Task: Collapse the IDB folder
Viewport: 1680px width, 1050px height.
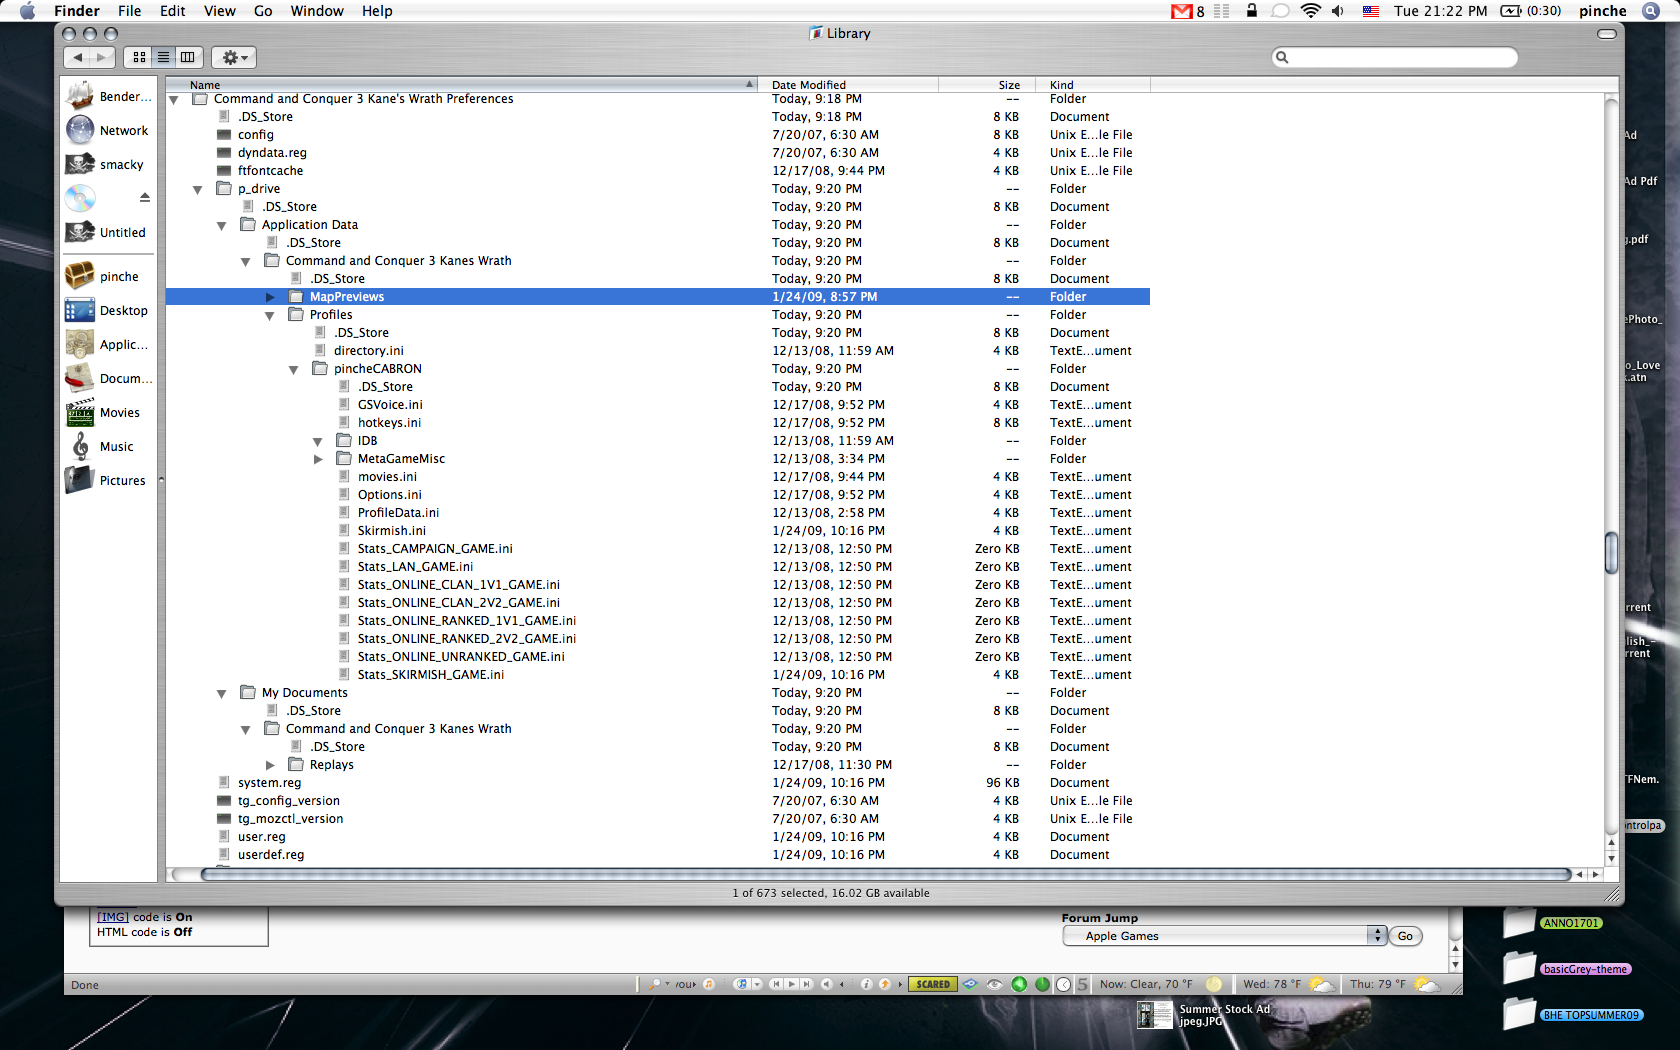Action: (x=318, y=442)
